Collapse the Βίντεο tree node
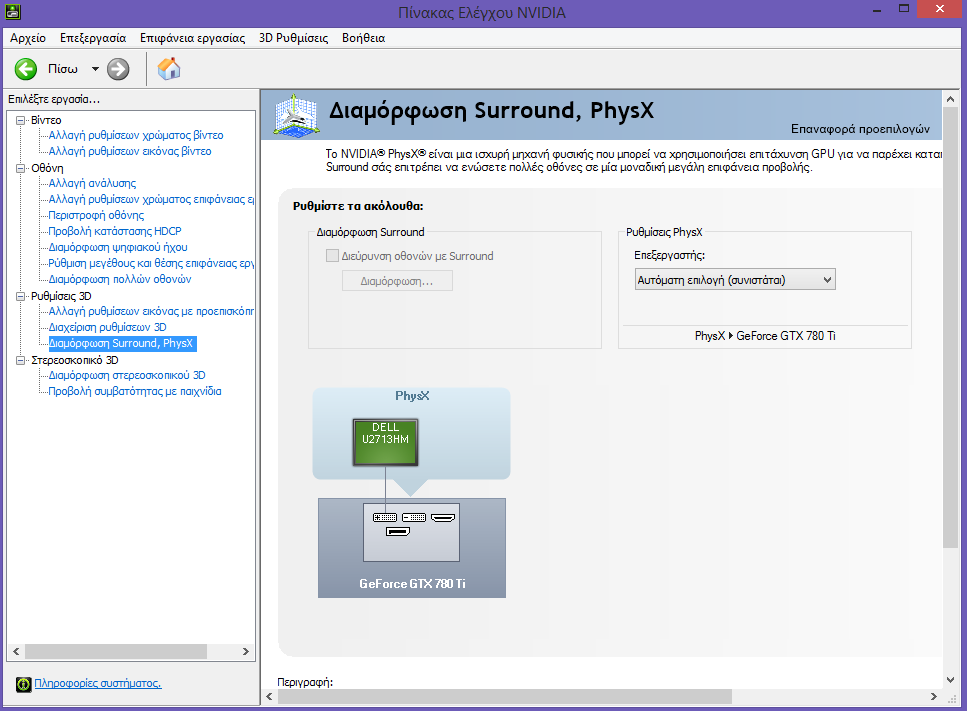This screenshot has height=711, width=967. (x=20, y=120)
